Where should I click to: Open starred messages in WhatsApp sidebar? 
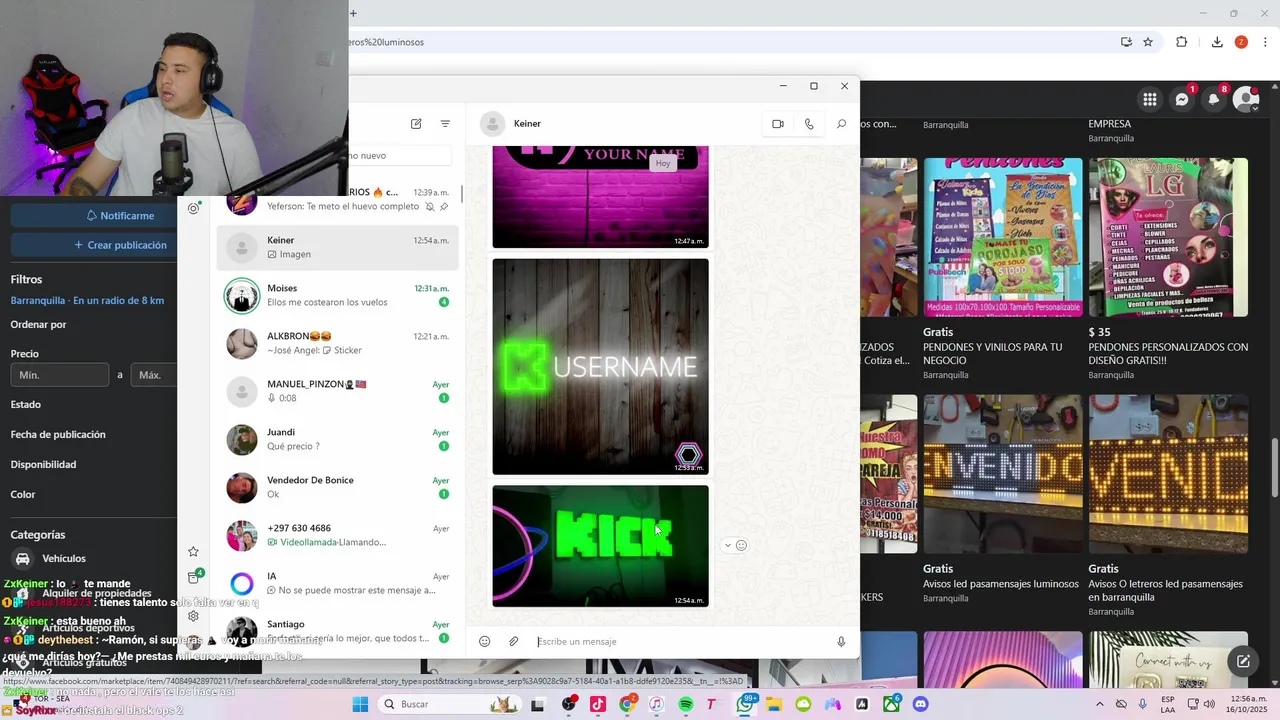[194, 551]
